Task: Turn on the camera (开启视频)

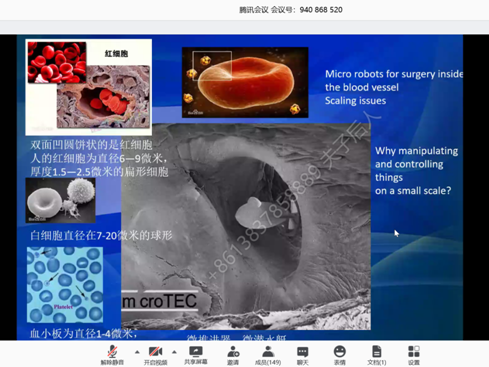Action: point(155,355)
